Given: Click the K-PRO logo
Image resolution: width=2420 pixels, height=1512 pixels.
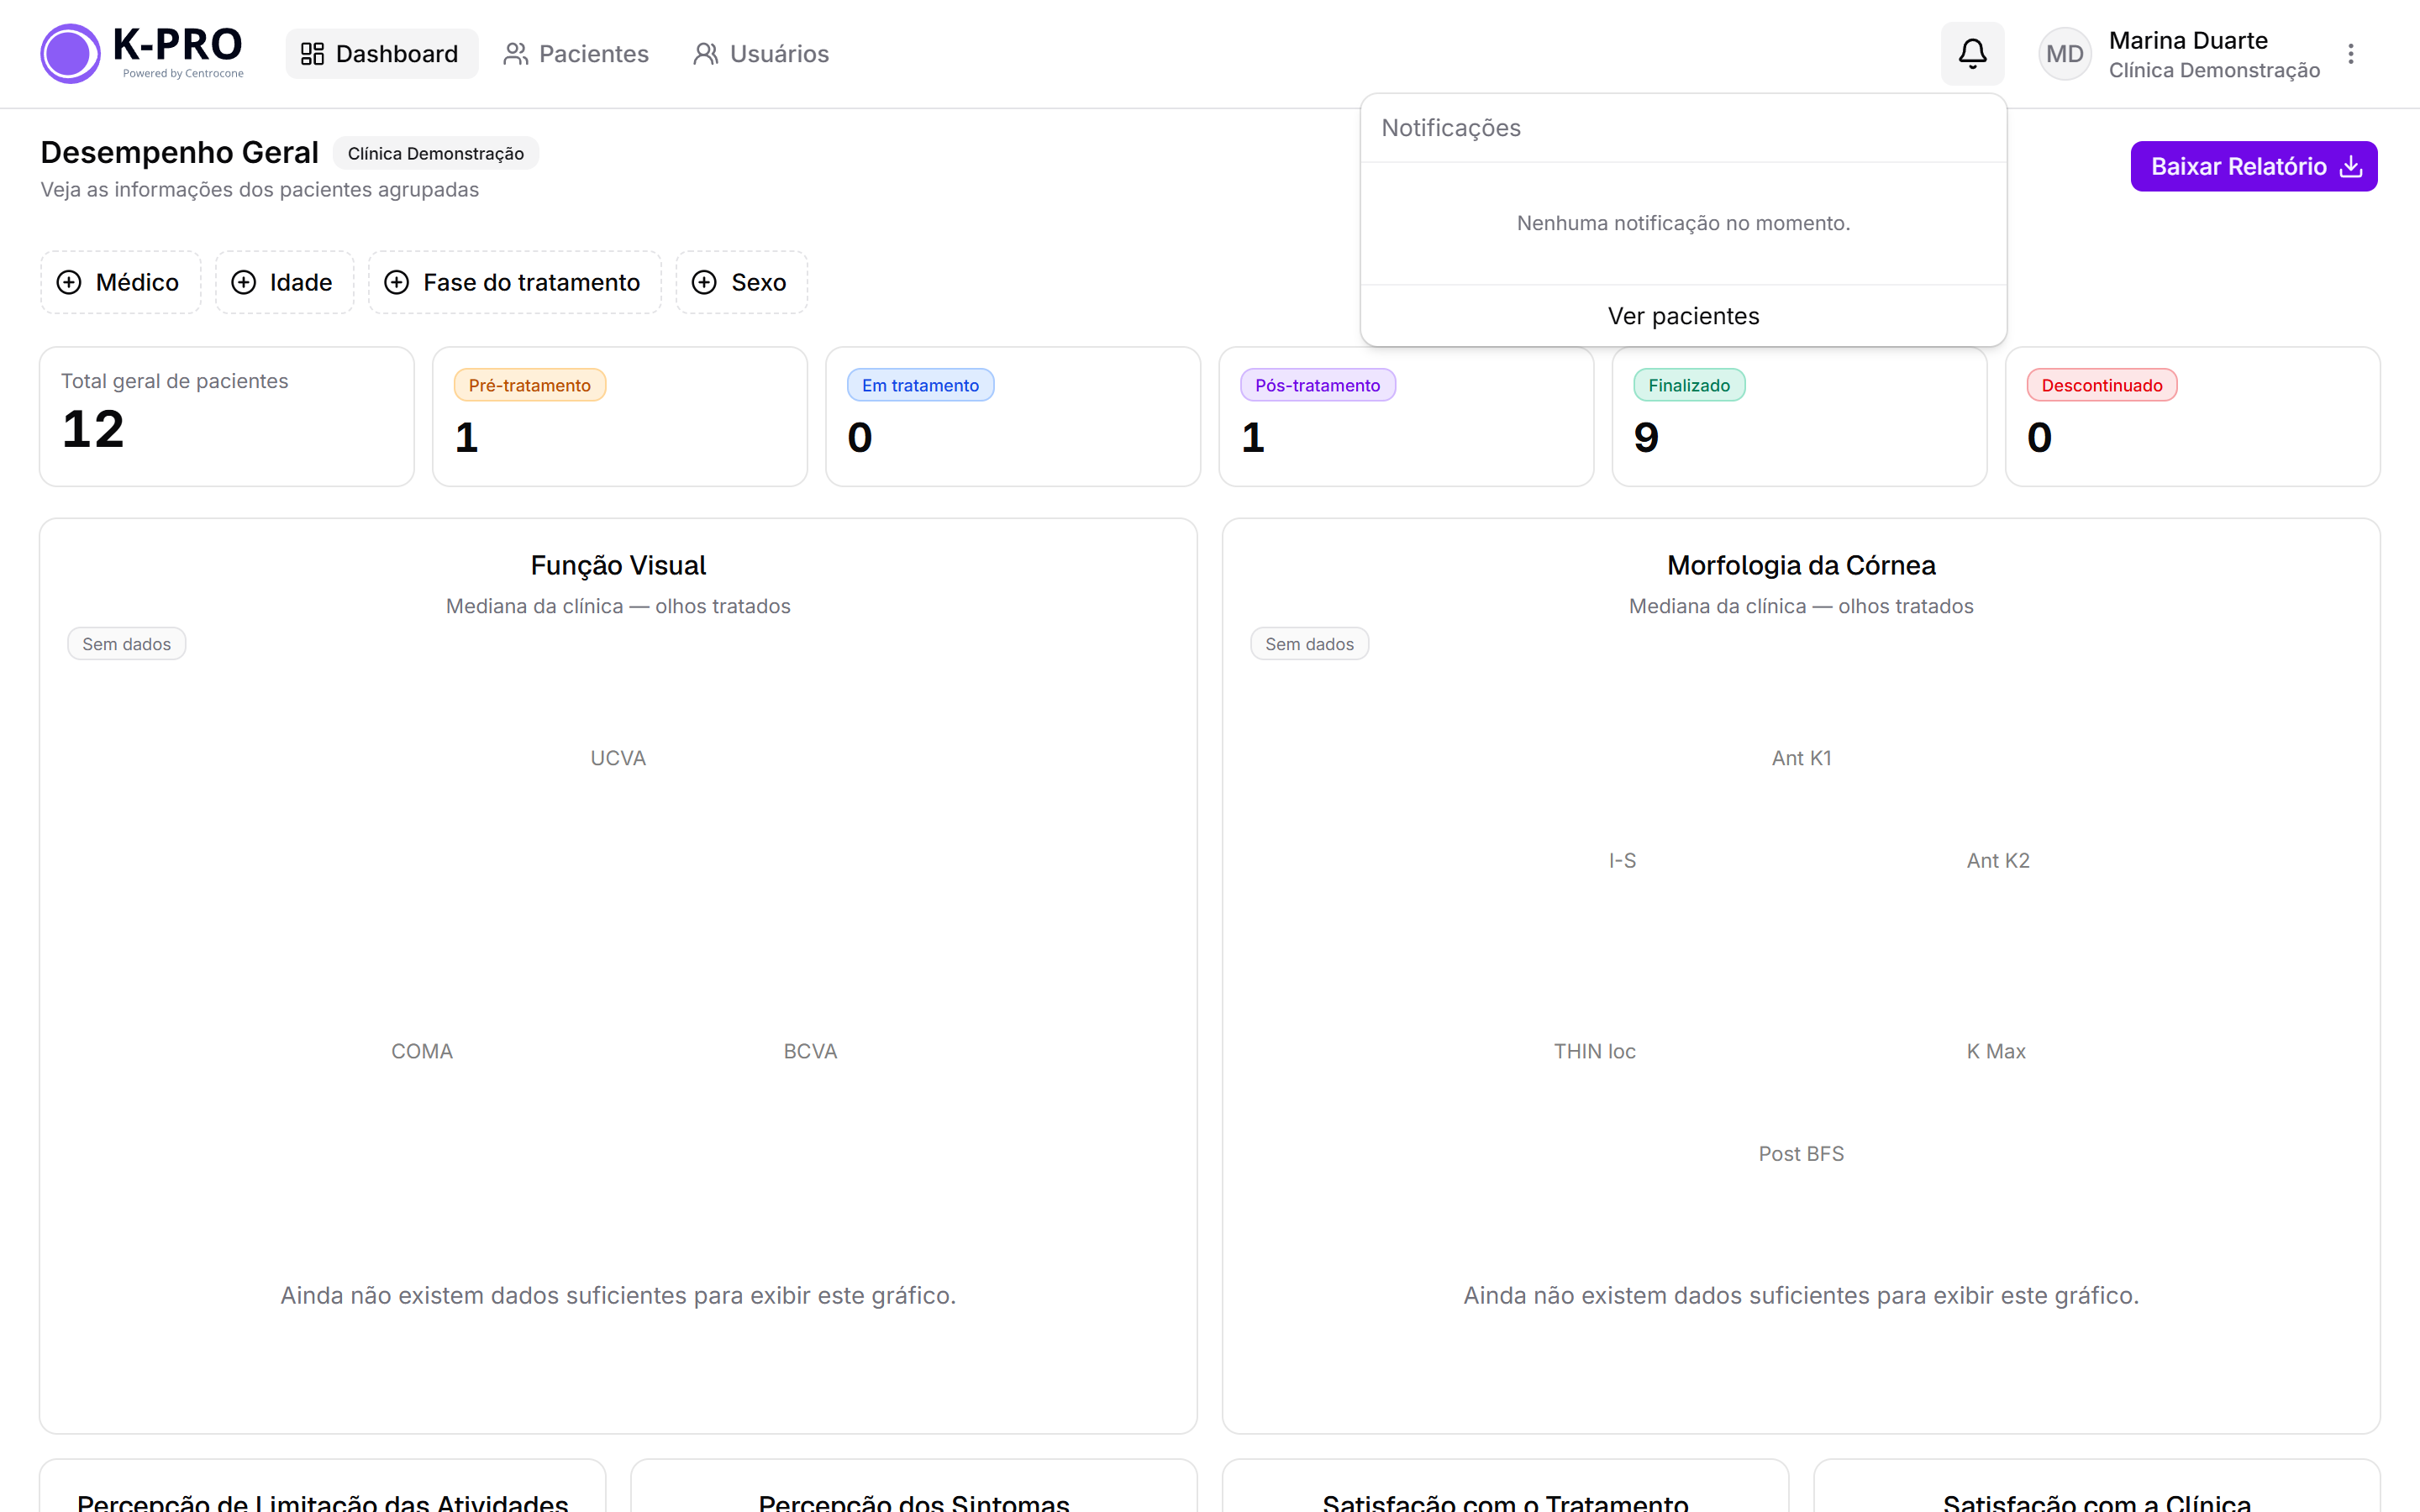Looking at the screenshot, I should pos(142,53).
